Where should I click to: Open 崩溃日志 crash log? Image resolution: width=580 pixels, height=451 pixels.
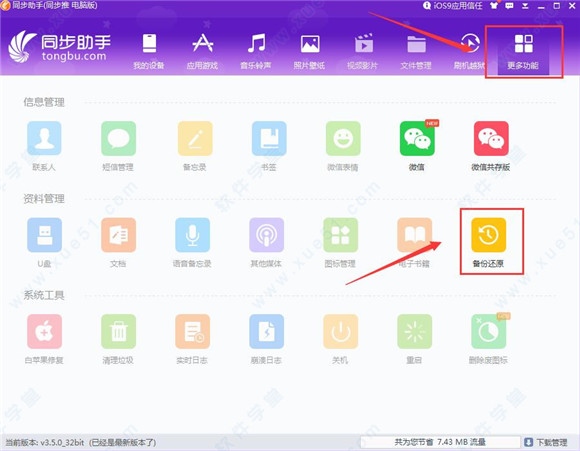pyautogui.click(x=266, y=331)
